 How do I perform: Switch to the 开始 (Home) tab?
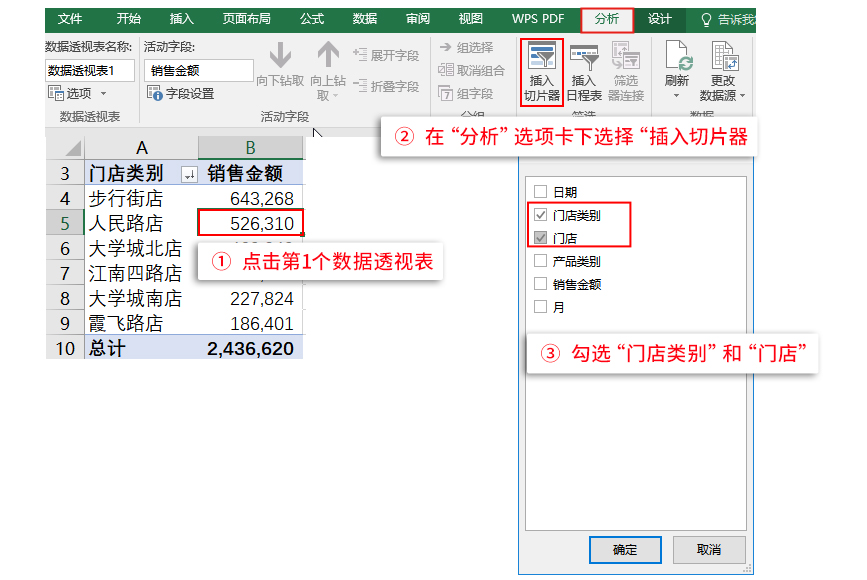(x=128, y=19)
